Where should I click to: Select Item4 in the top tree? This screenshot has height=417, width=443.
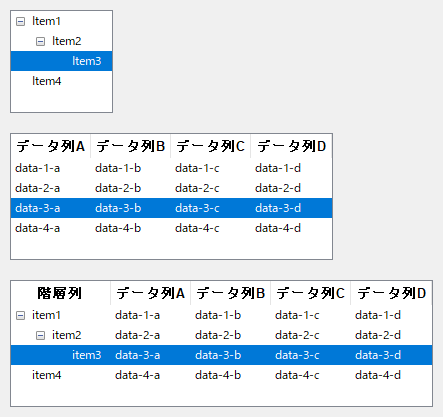(x=47, y=81)
